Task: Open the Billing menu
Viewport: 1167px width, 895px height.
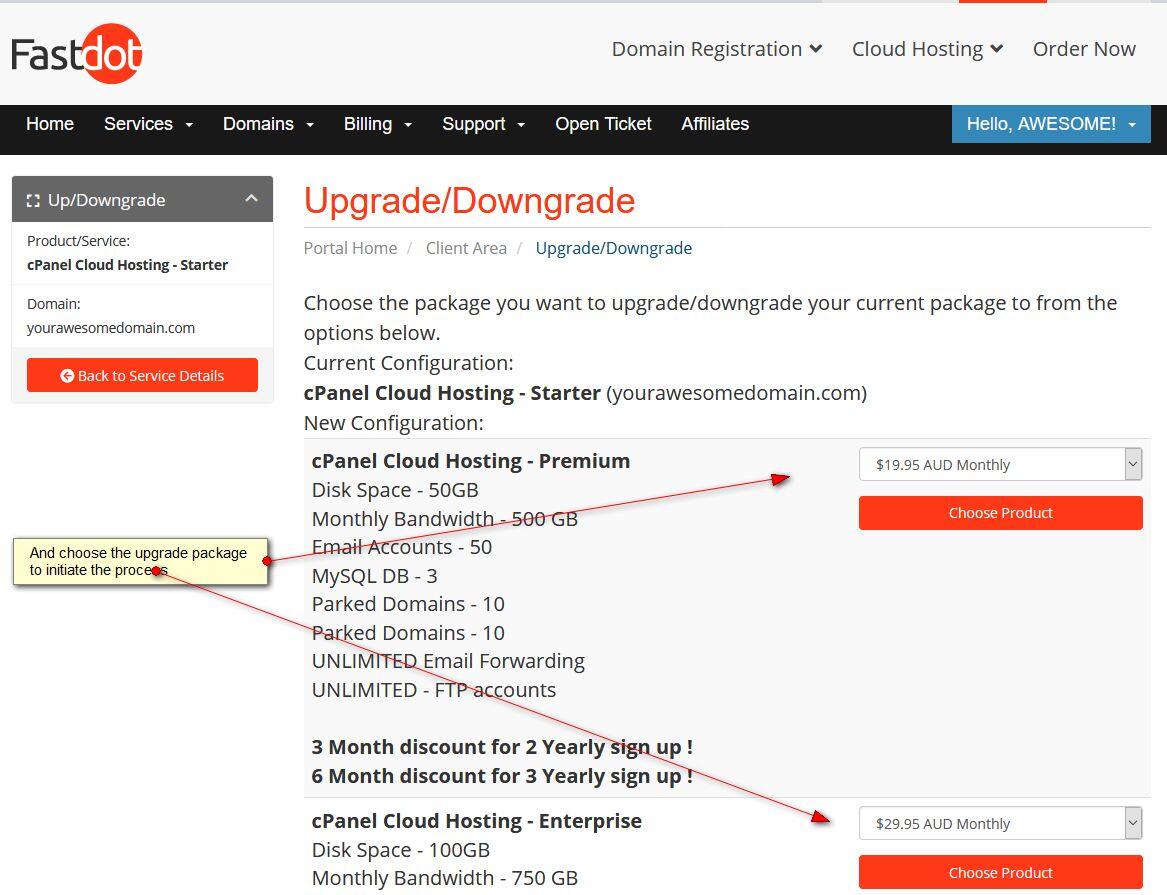Action: [x=377, y=123]
